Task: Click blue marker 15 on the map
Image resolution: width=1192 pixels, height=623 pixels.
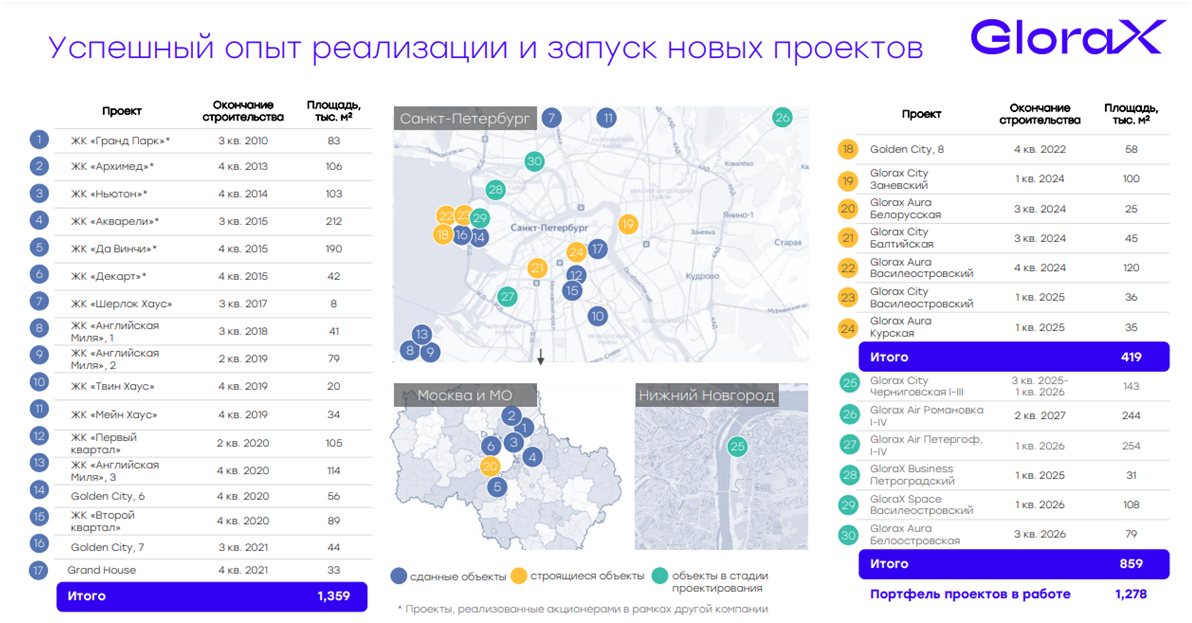Action: point(572,290)
